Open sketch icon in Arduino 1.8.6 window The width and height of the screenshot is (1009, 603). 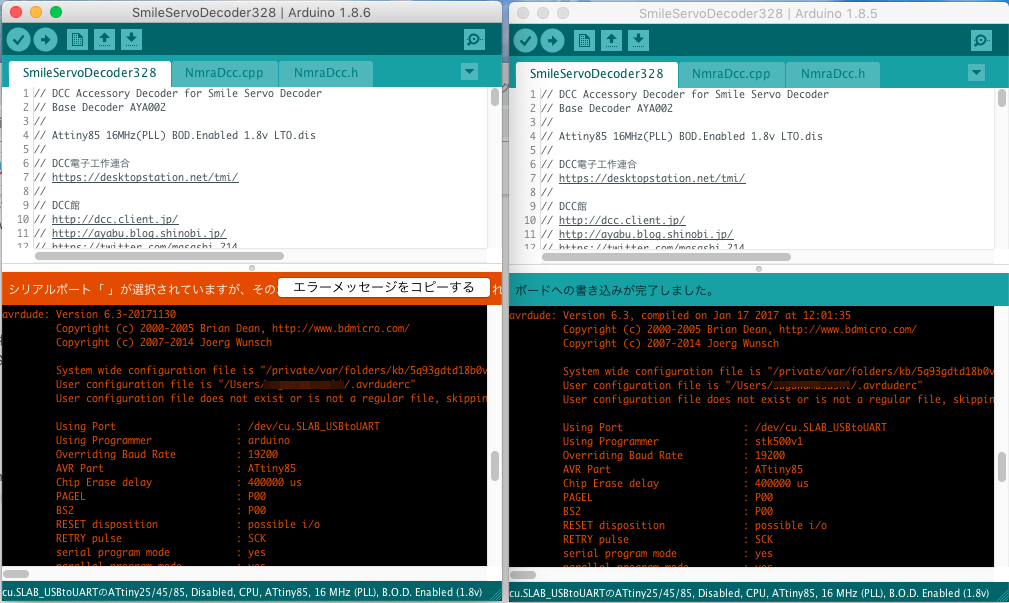[104, 40]
